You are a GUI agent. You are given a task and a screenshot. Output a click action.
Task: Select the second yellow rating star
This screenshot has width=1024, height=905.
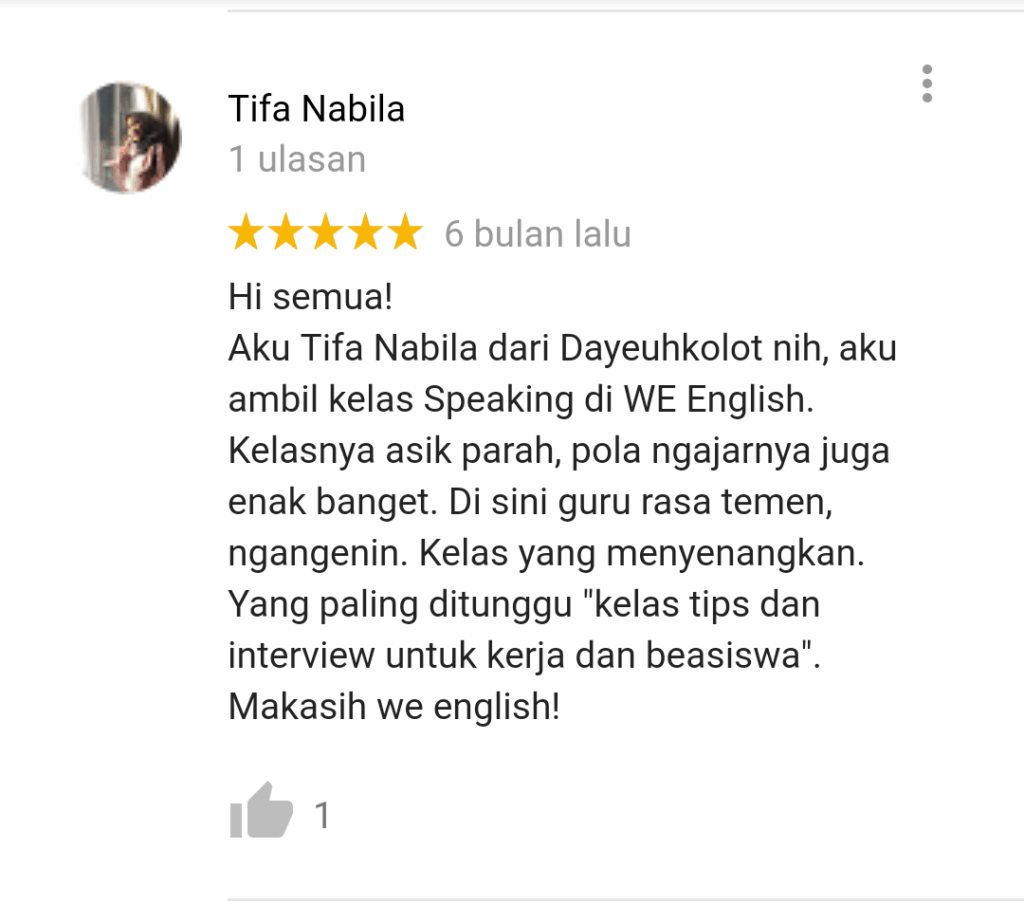point(286,232)
